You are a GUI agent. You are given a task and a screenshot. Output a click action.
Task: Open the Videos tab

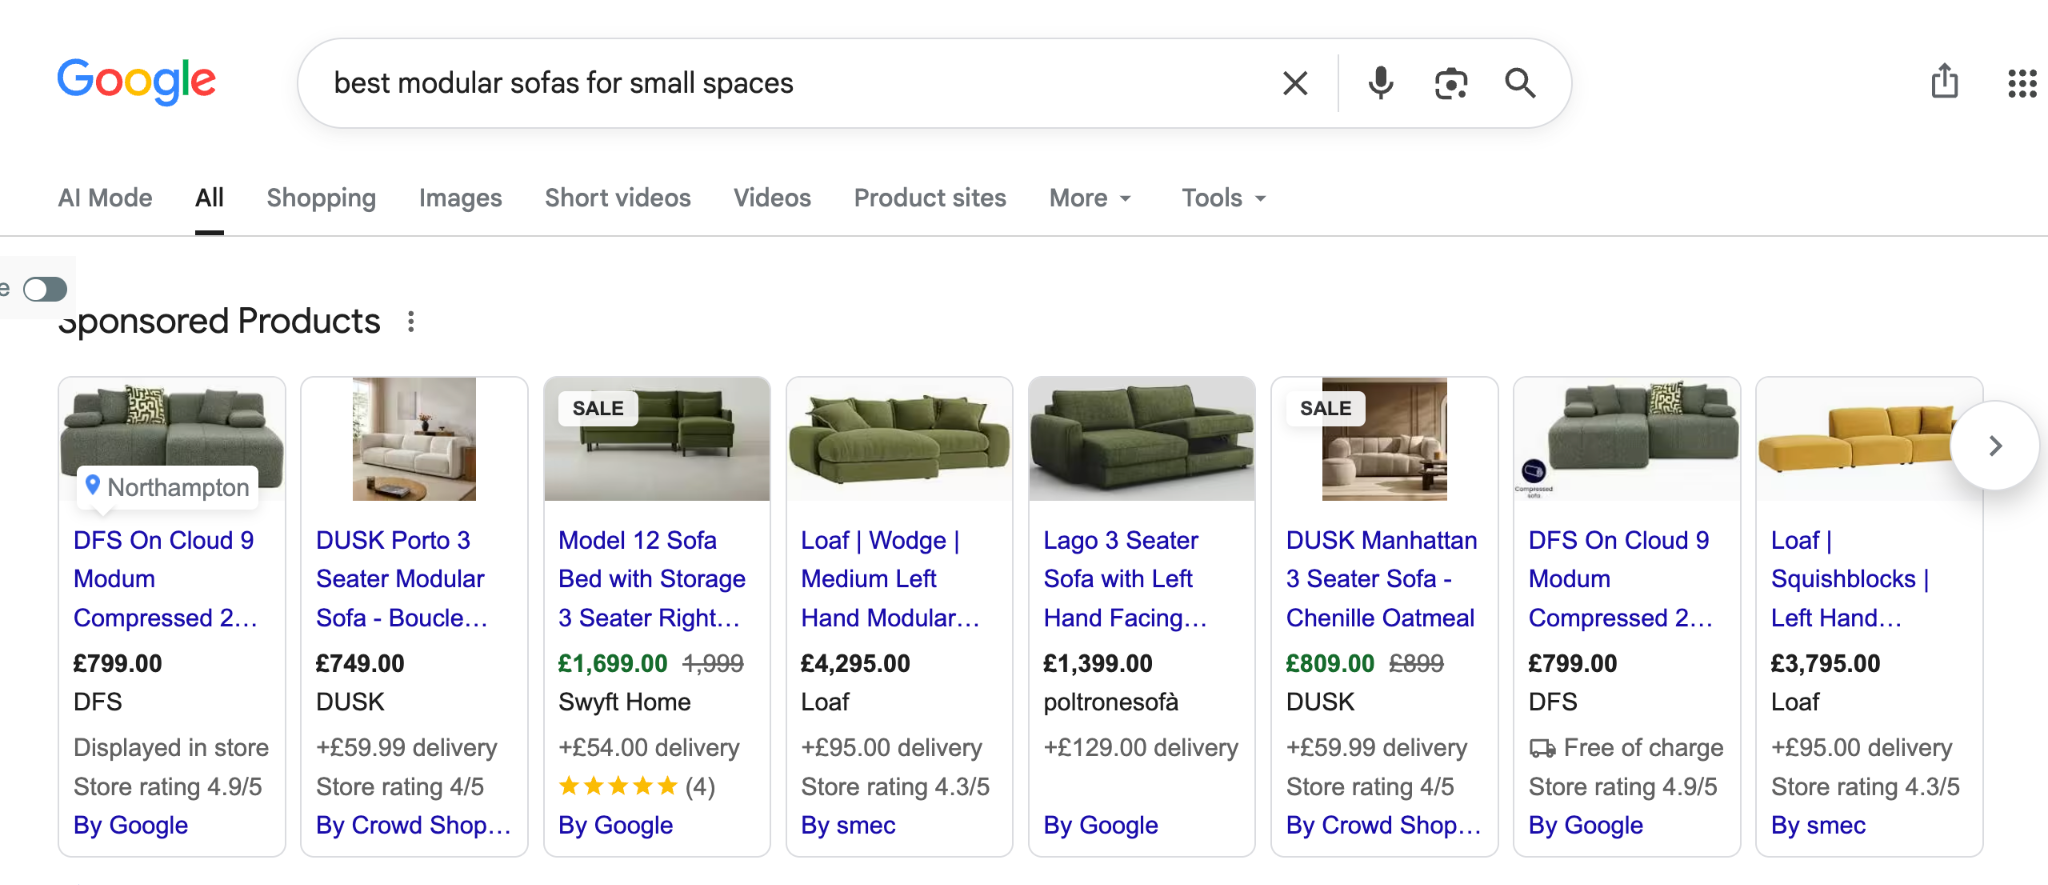click(772, 198)
